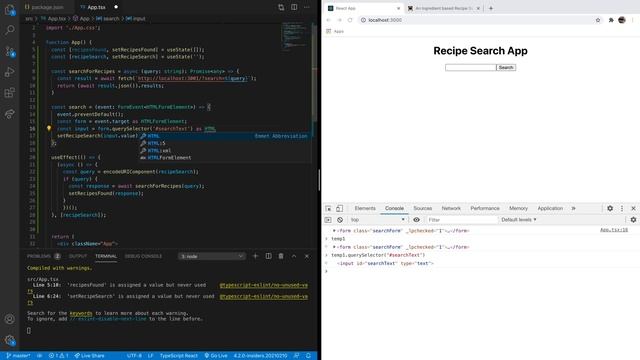Click the recipe search text input

click(470, 67)
